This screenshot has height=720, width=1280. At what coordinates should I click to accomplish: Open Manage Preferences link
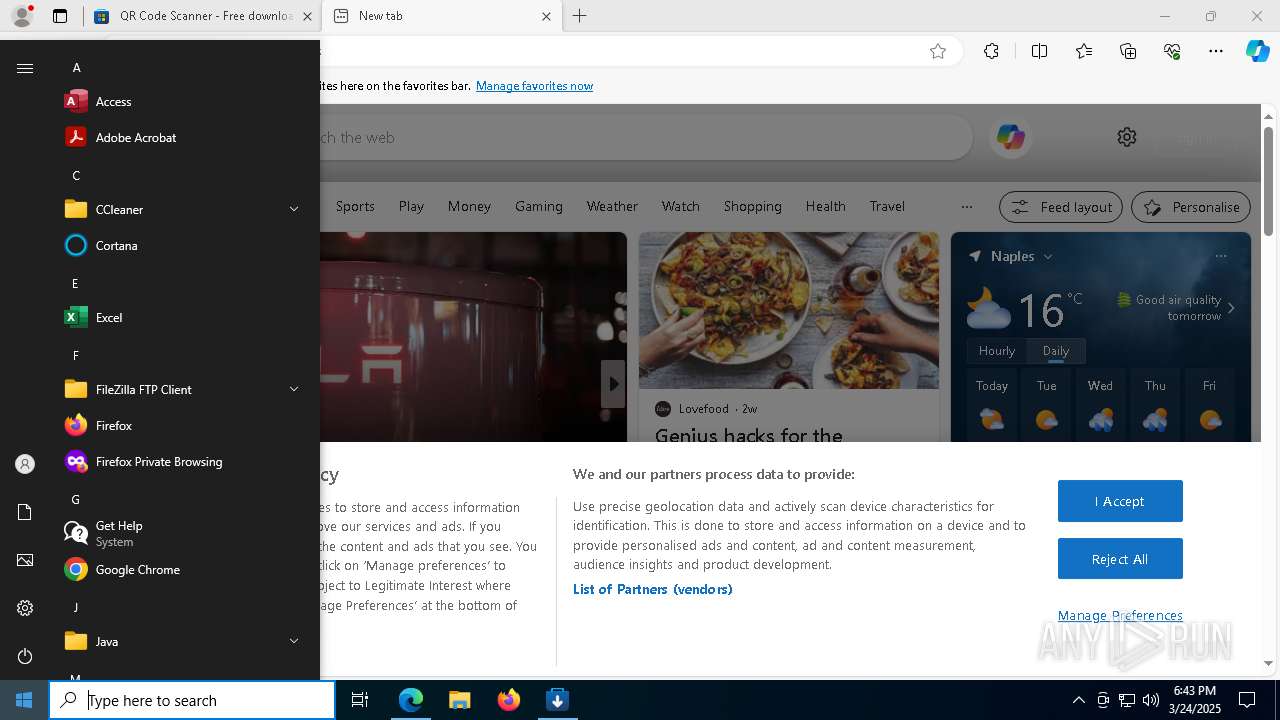pos(1120,615)
